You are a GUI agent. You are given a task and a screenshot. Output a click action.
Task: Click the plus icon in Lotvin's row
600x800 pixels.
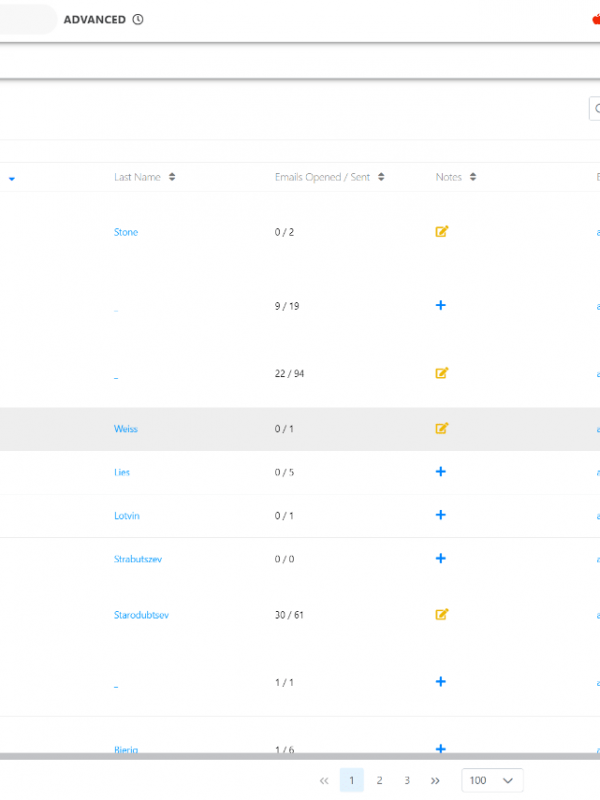point(441,515)
